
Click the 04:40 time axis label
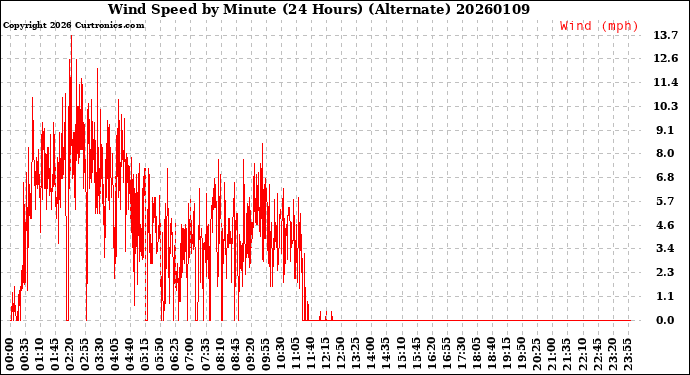tap(130, 355)
